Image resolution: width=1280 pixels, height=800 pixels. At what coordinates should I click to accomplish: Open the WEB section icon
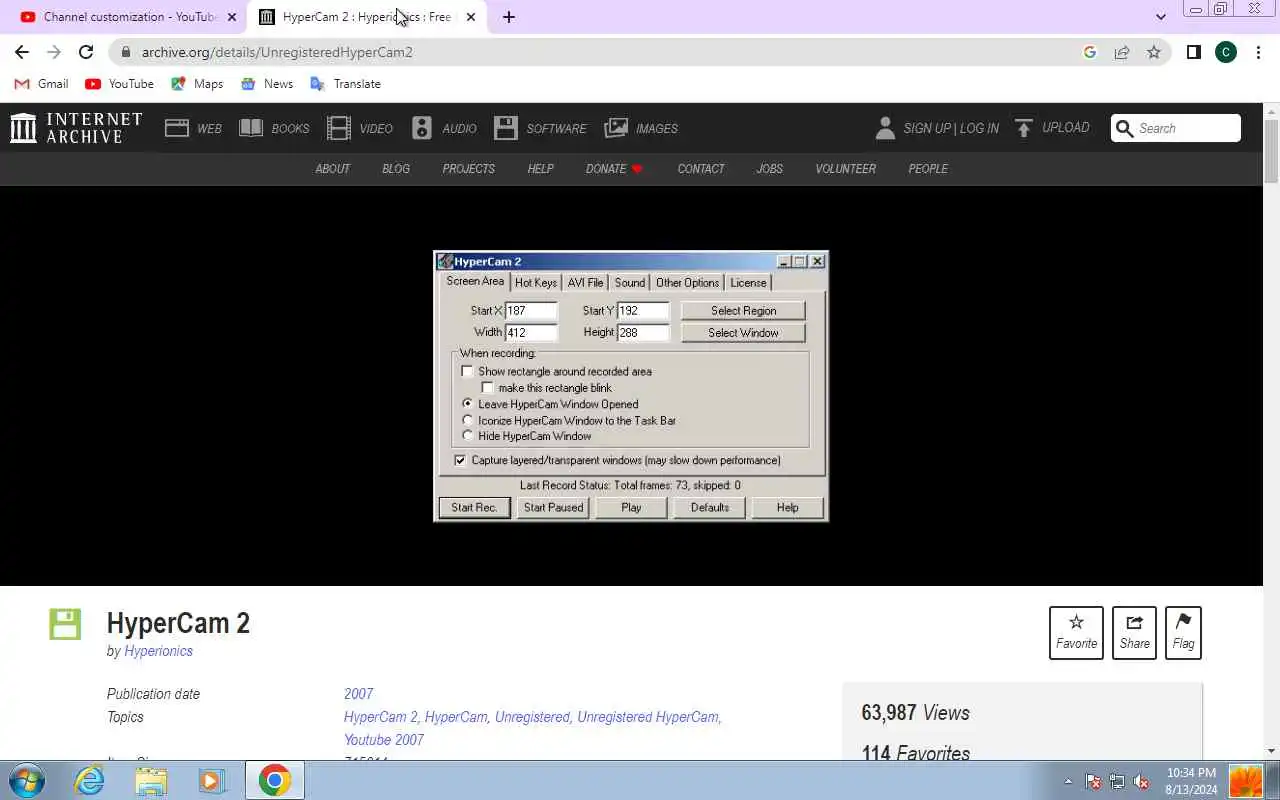[x=177, y=128]
